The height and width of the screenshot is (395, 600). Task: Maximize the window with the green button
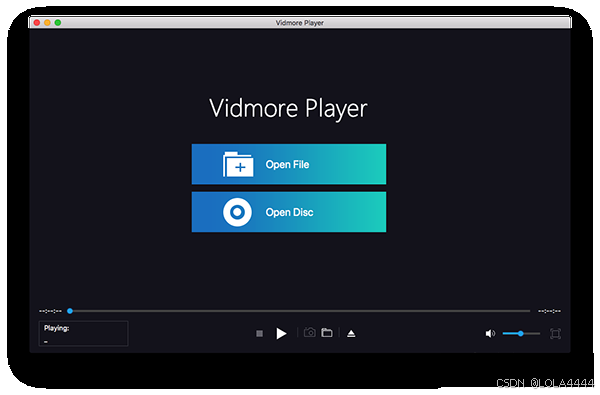pyautogui.click(x=58, y=23)
